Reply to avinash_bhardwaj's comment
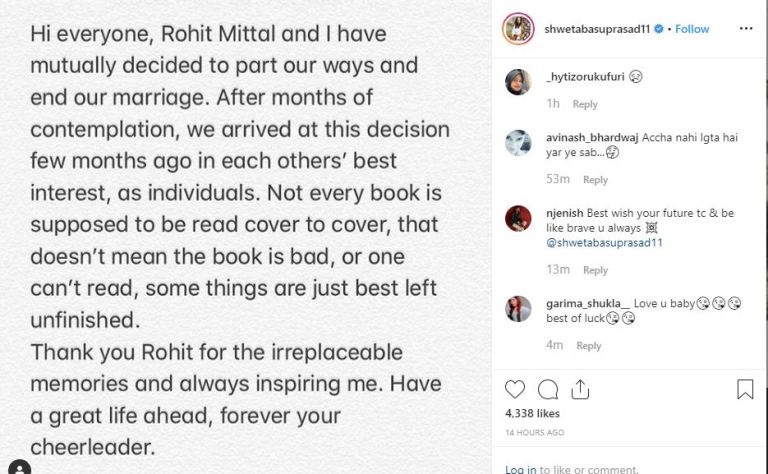This screenshot has height=474, width=768. pyautogui.click(x=595, y=180)
